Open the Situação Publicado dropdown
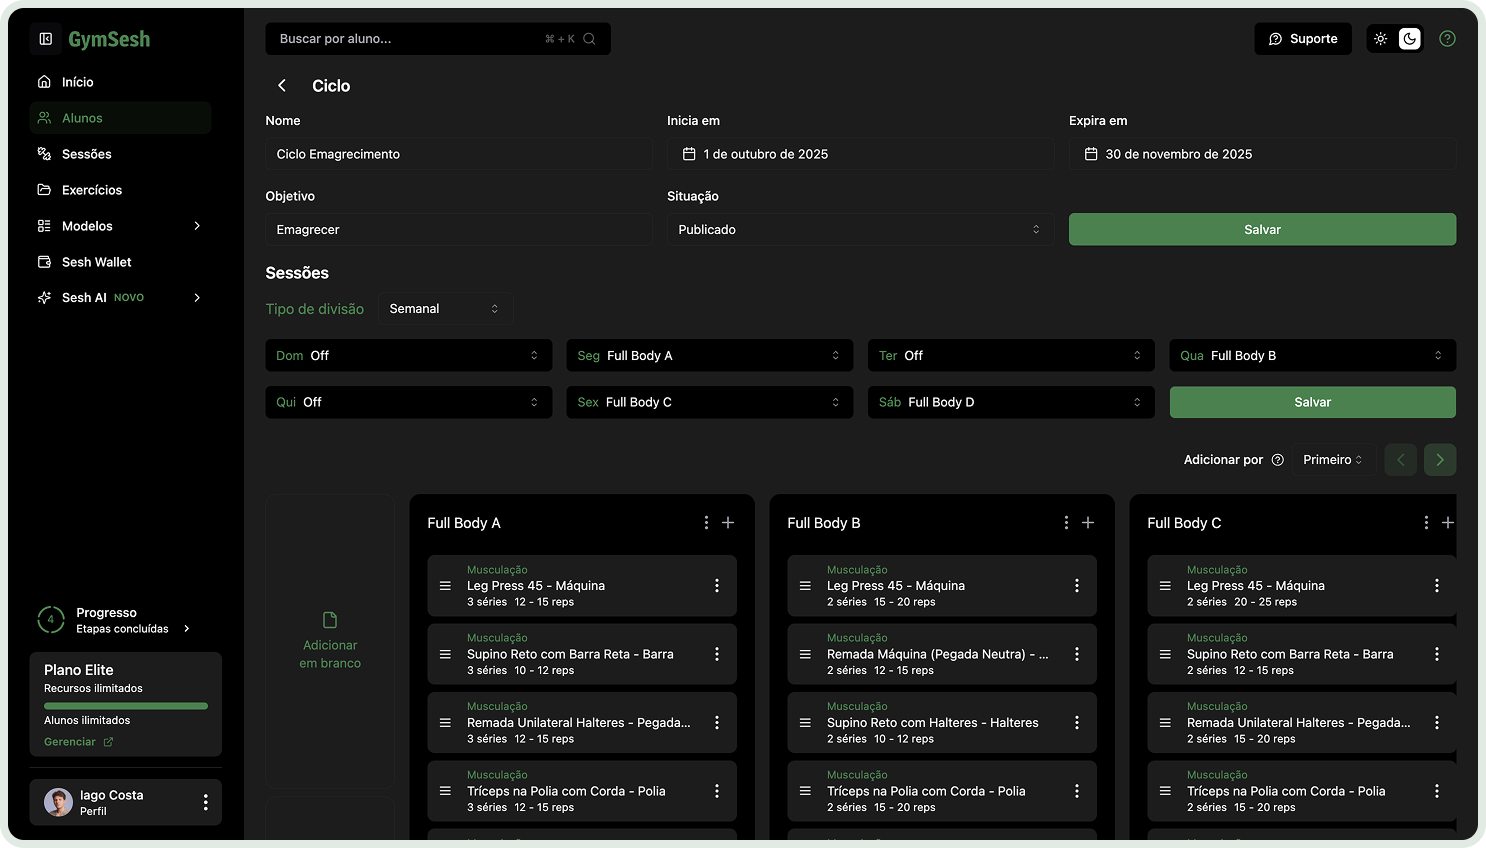Screen dimensions: 1486x848 (x=859, y=230)
